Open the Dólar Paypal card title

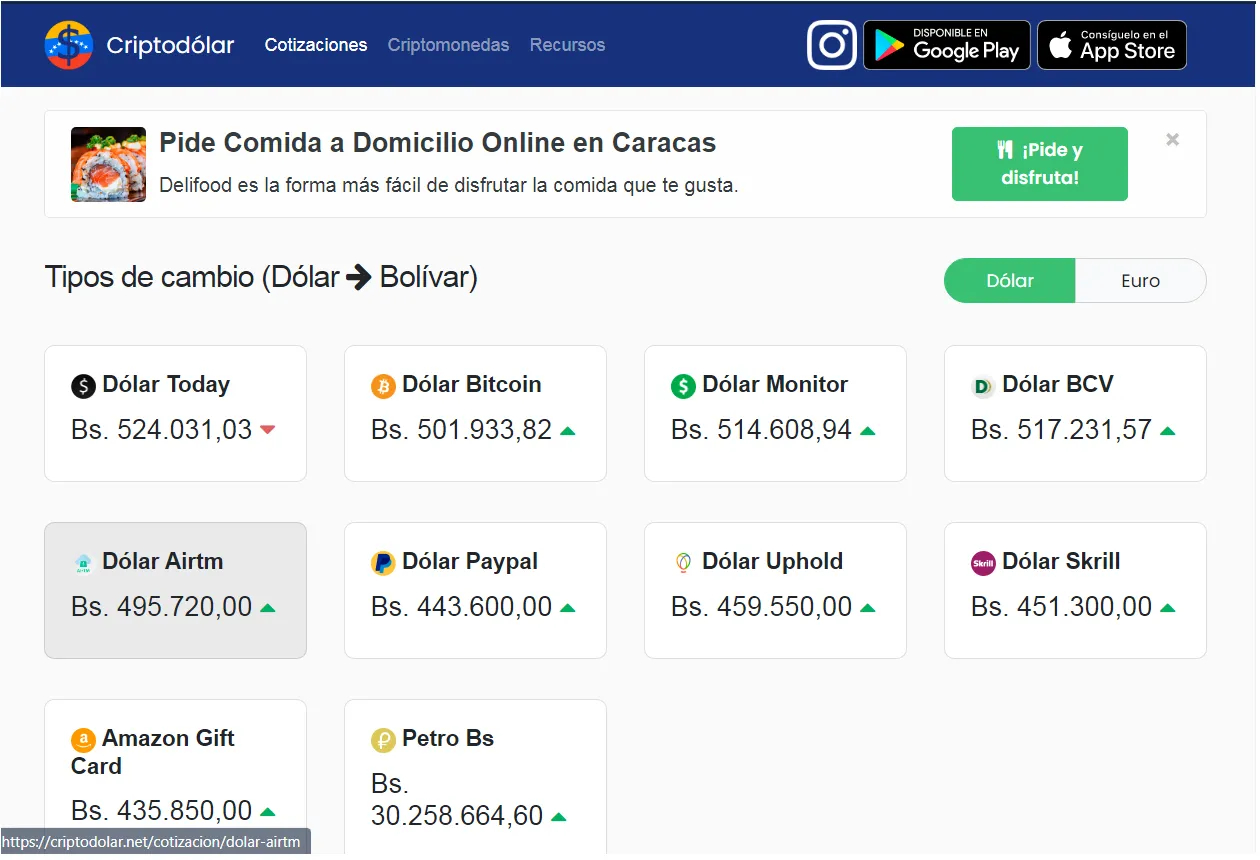click(470, 562)
